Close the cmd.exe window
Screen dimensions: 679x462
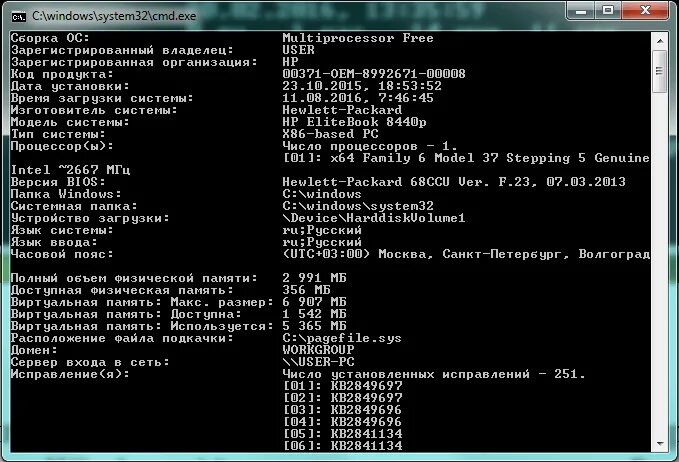point(645,10)
